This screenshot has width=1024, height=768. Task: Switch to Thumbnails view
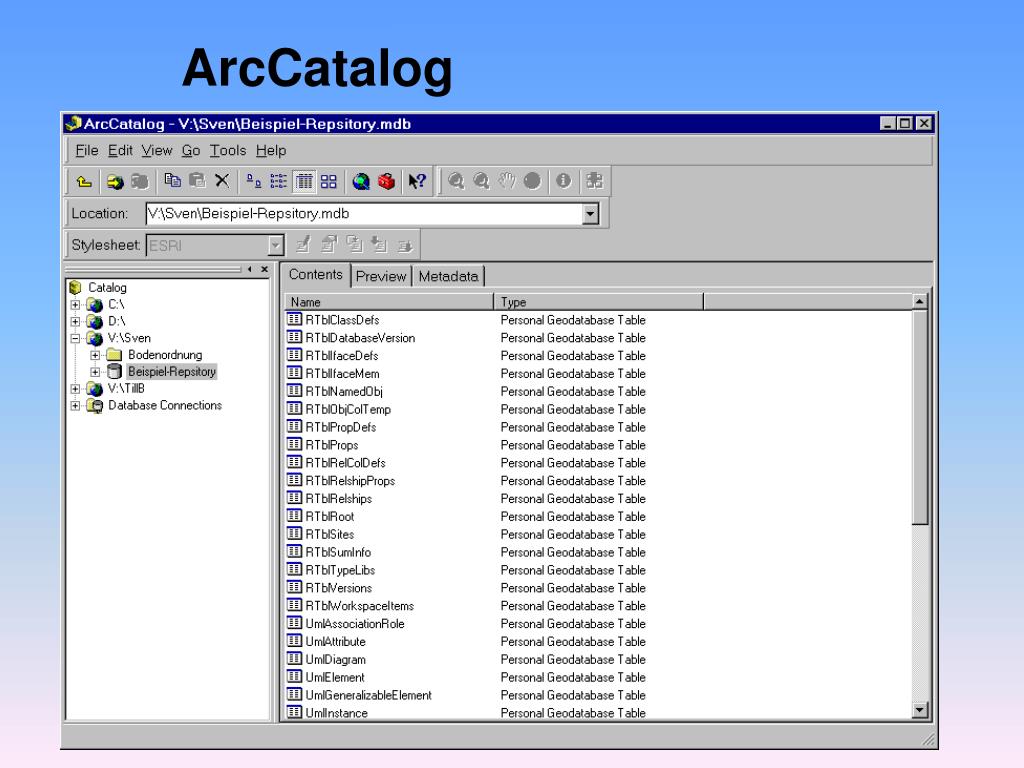[x=328, y=181]
